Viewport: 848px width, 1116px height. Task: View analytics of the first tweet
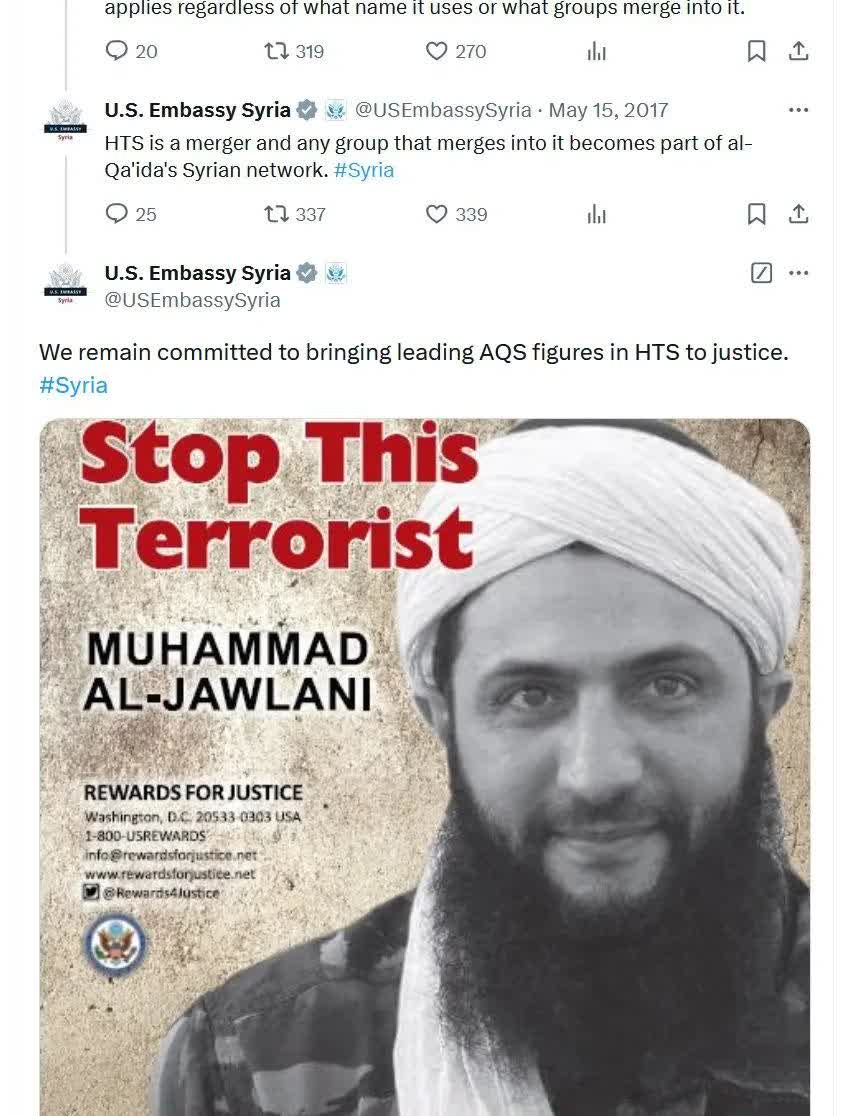pyautogui.click(x=597, y=51)
